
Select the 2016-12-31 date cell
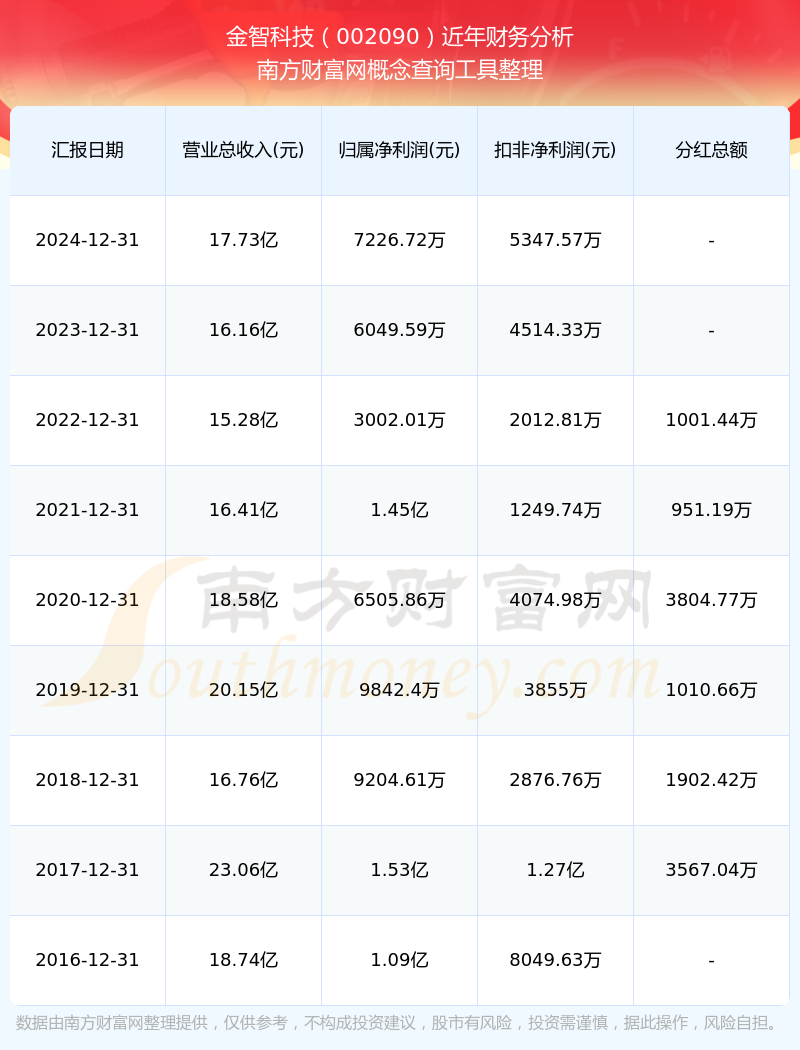(x=88, y=960)
